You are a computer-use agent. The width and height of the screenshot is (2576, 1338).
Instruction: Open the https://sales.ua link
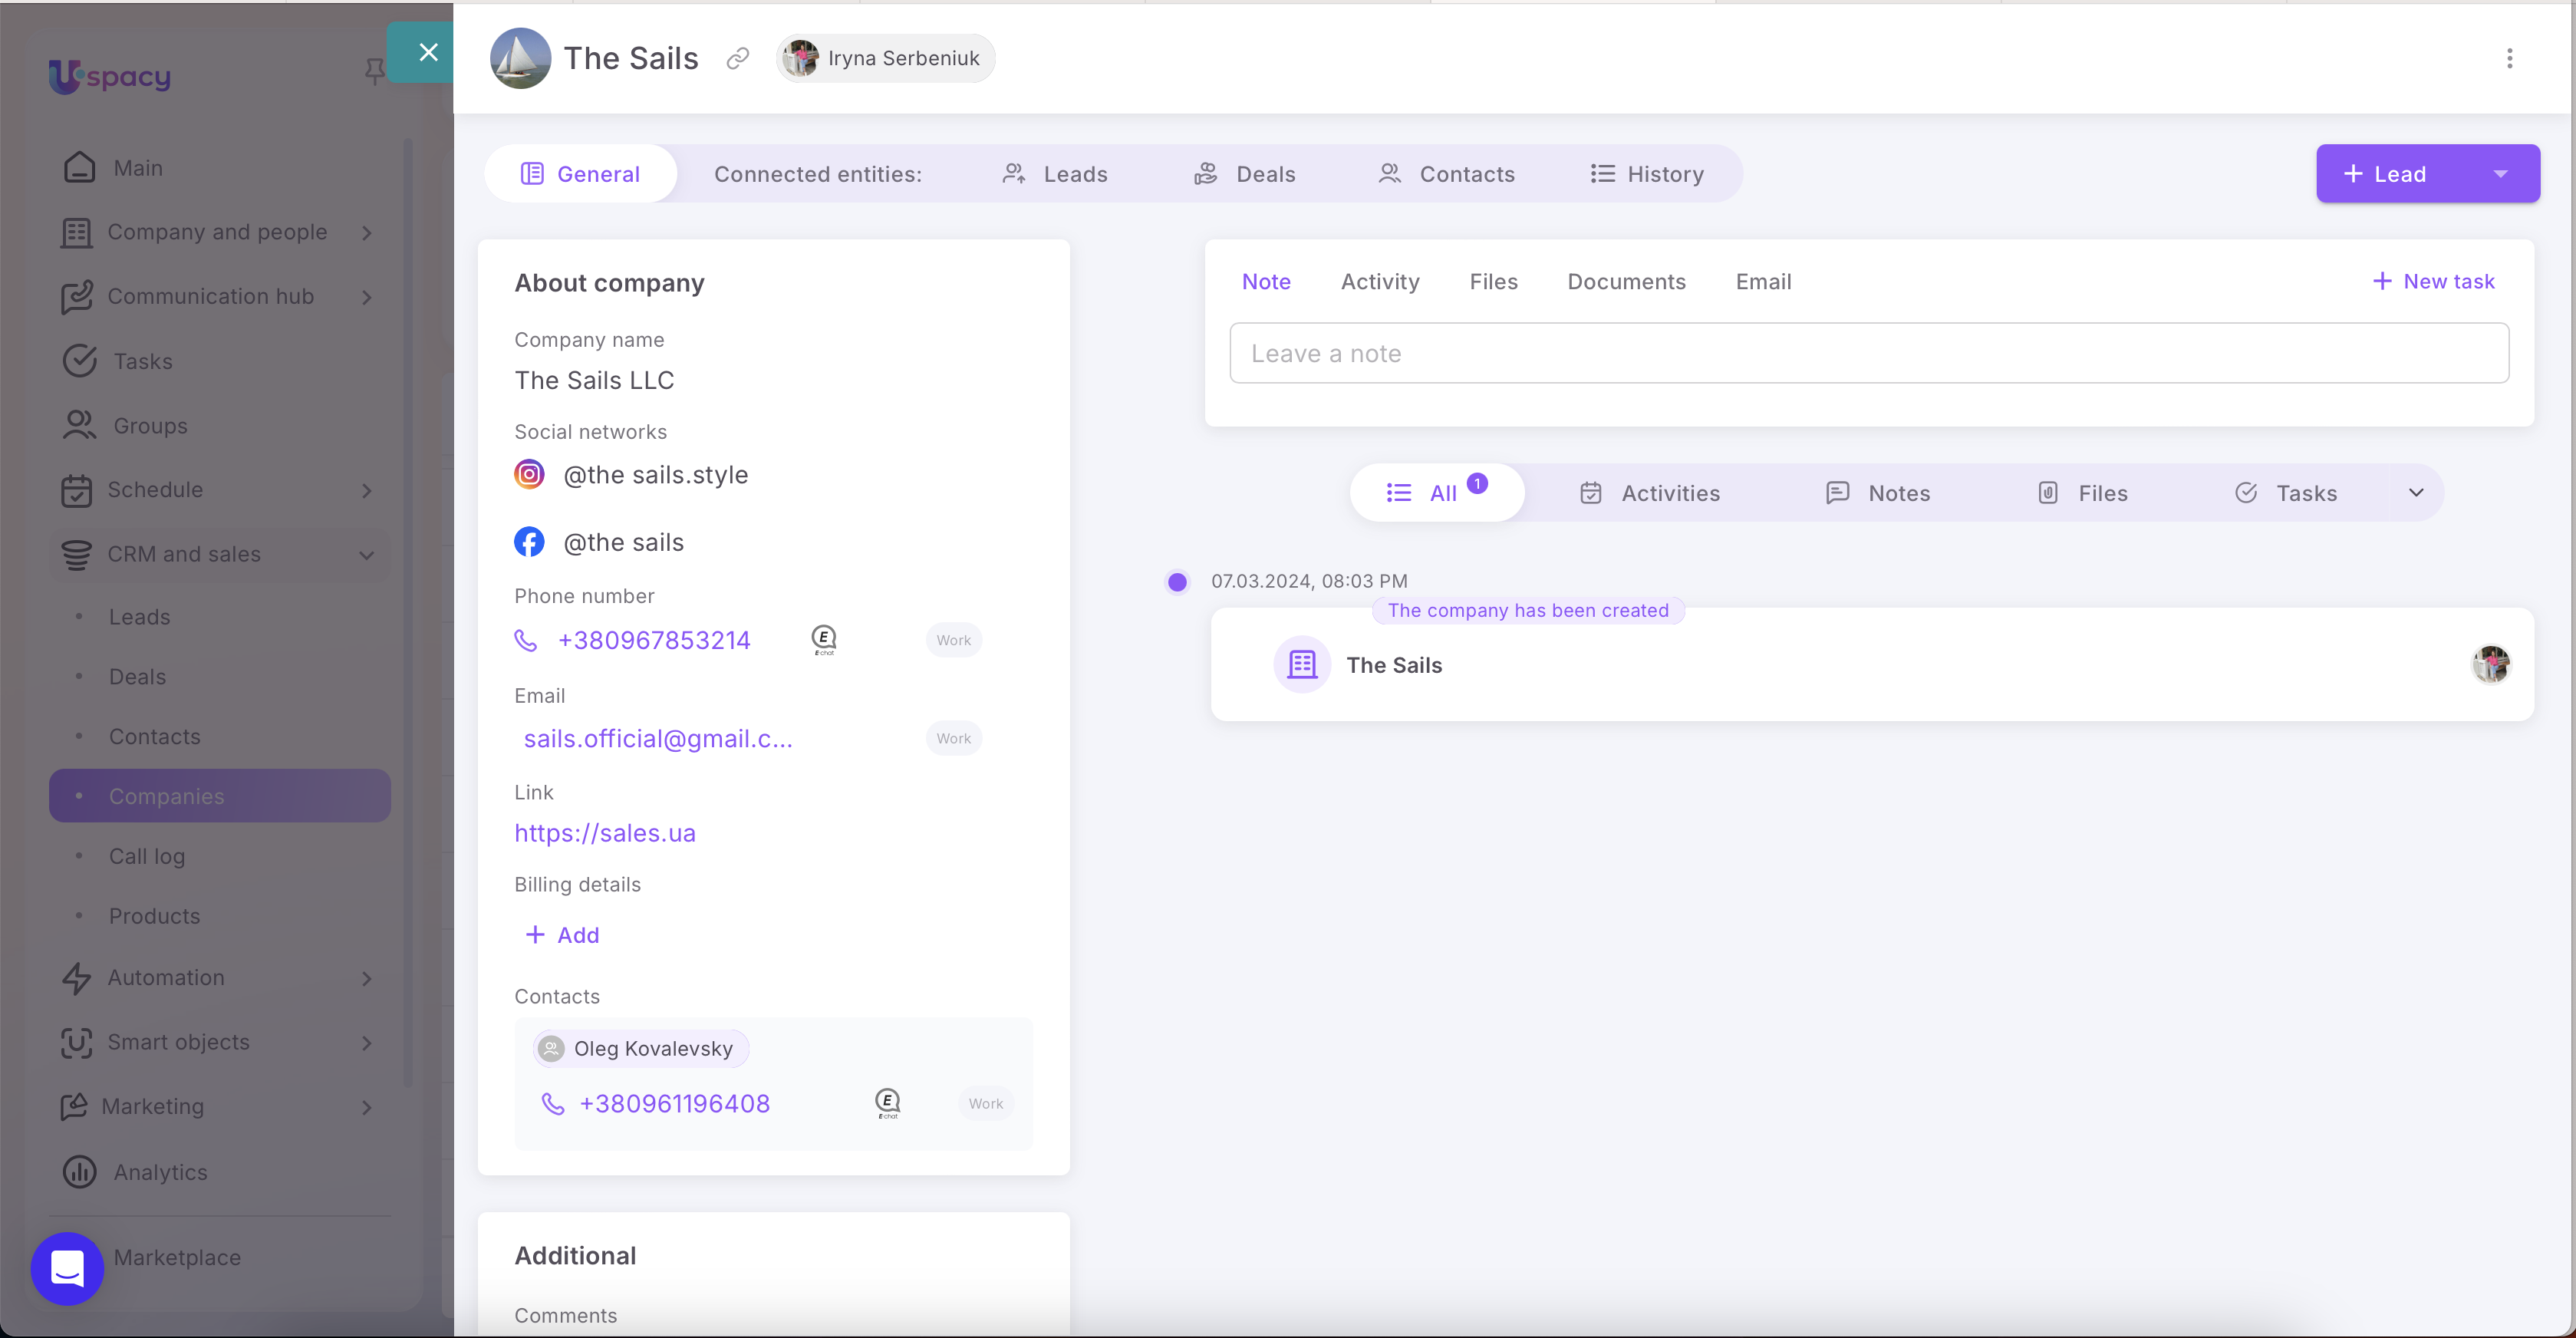[604, 833]
